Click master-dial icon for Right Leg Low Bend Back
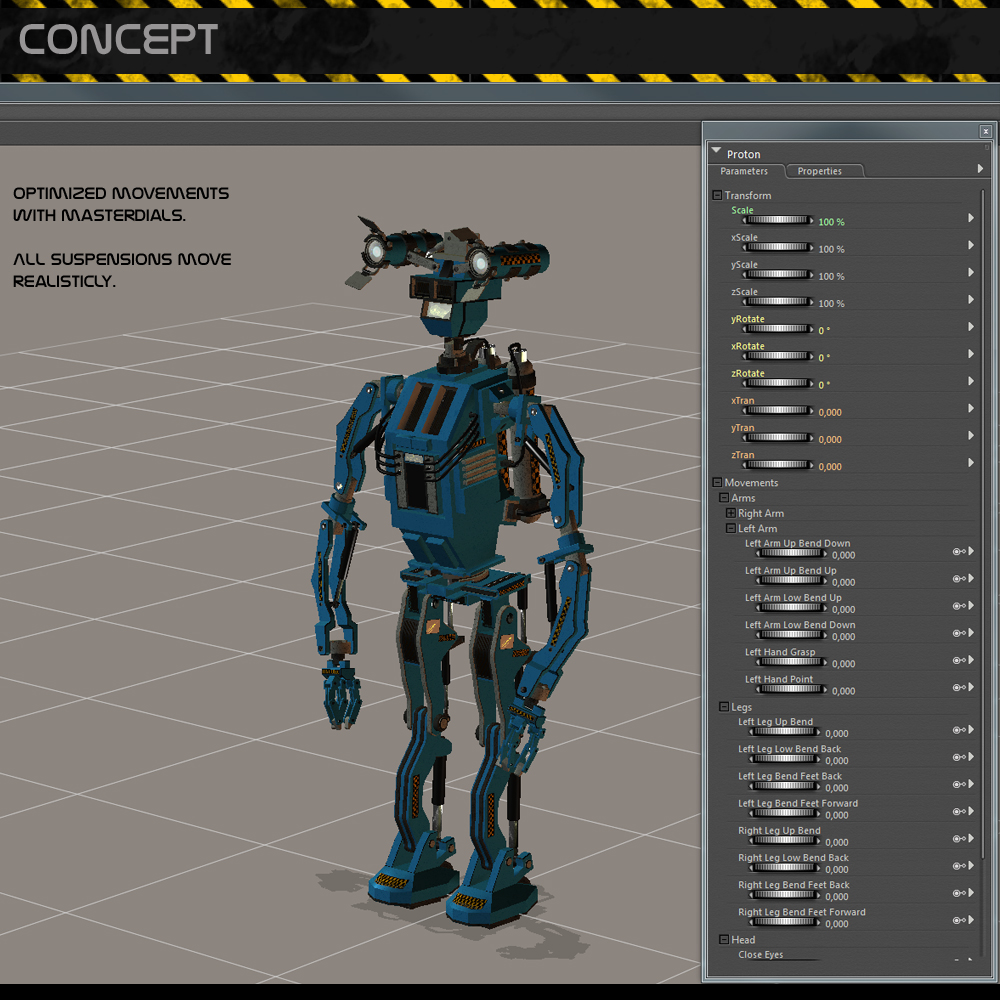This screenshot has height=1000, width=1000. coord(959,866)
